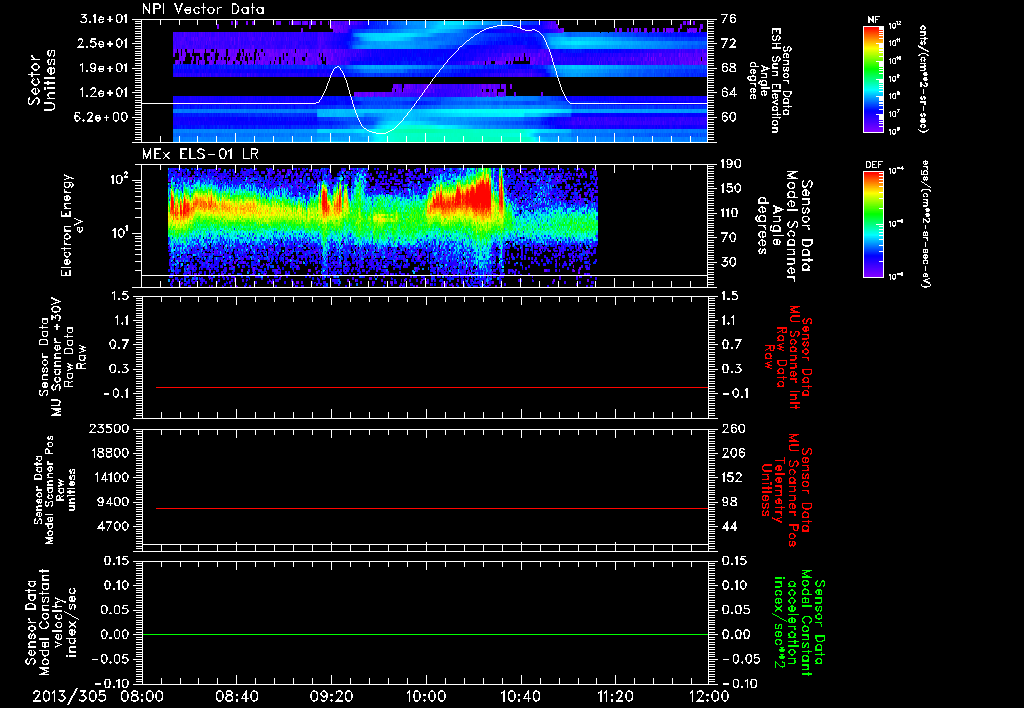
Task: Click the 12:00 end time label
Action: (709, 697)
